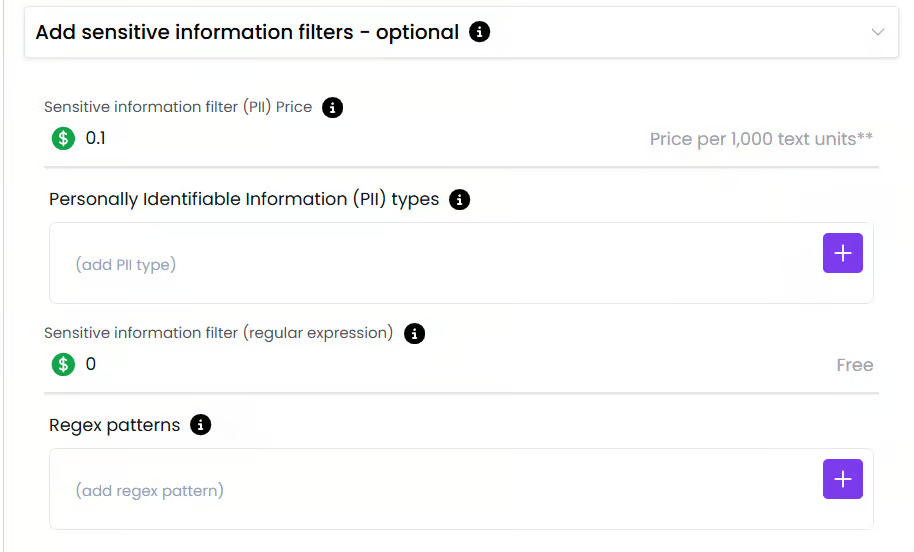914x552 pixels.
Task: Click the "Free" price label
Action: [854, 365]
